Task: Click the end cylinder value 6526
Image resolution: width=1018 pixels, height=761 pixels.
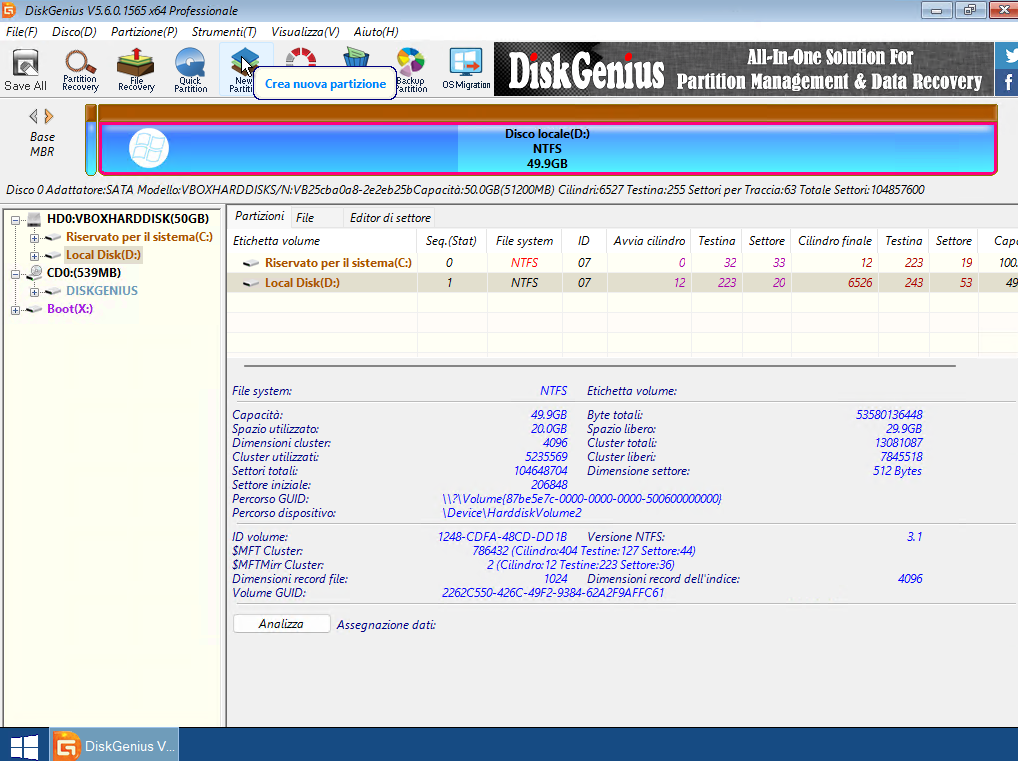Action: pos(860,283)
